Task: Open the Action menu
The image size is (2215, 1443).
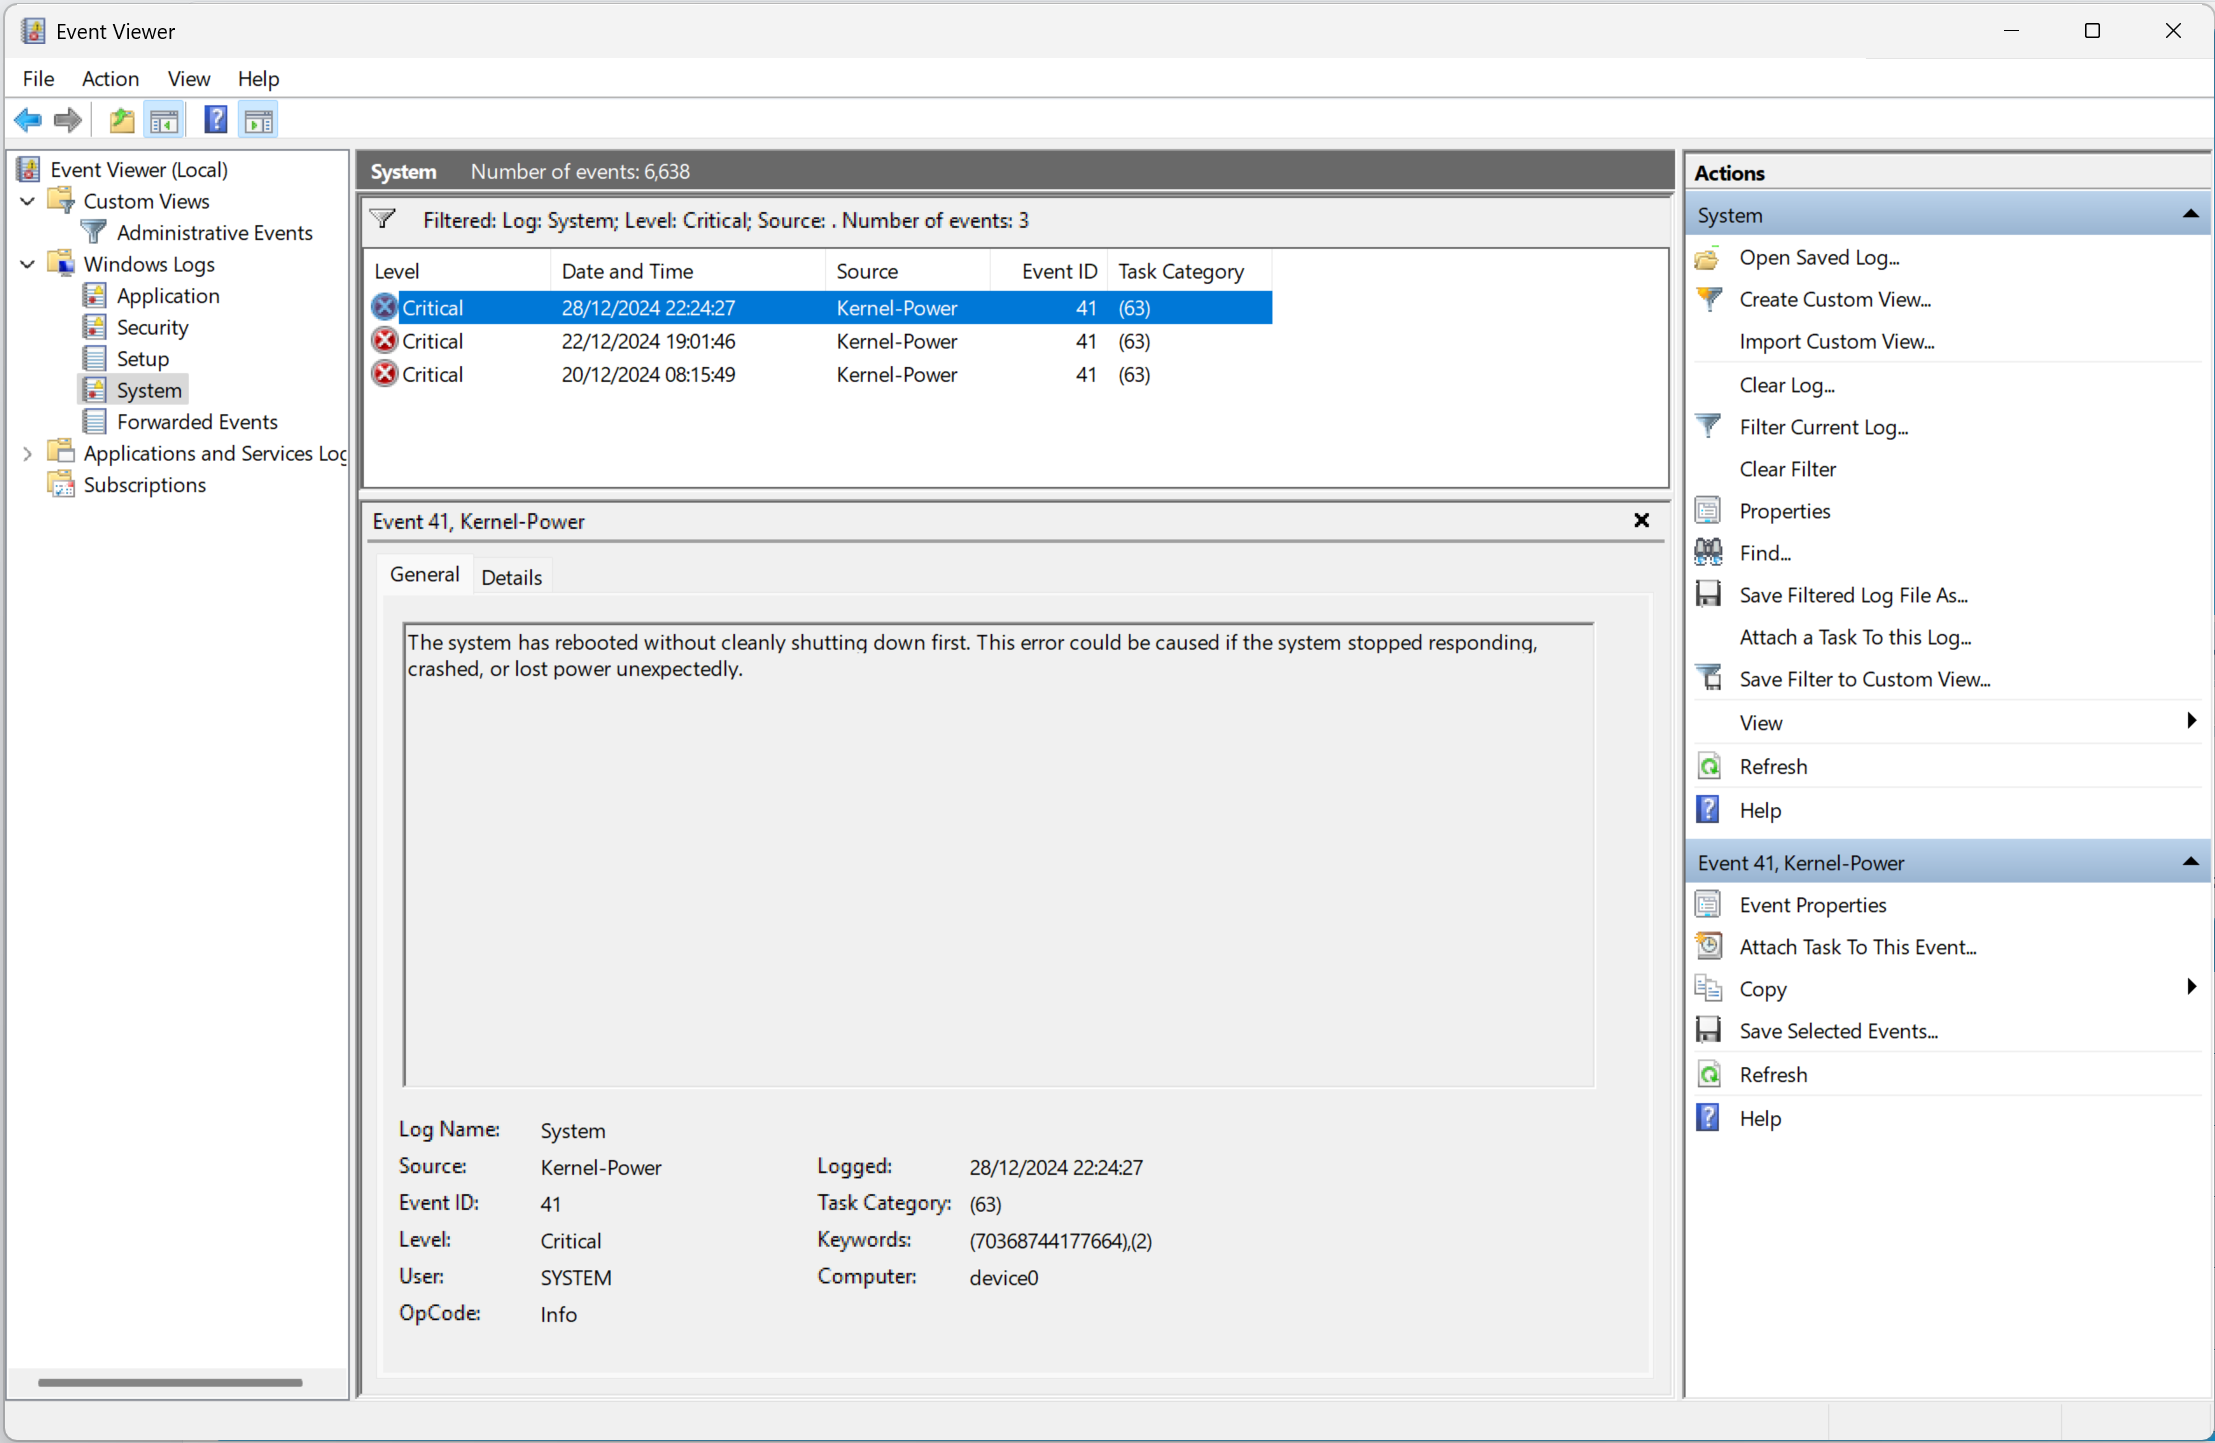Action: tap(110, 78)
